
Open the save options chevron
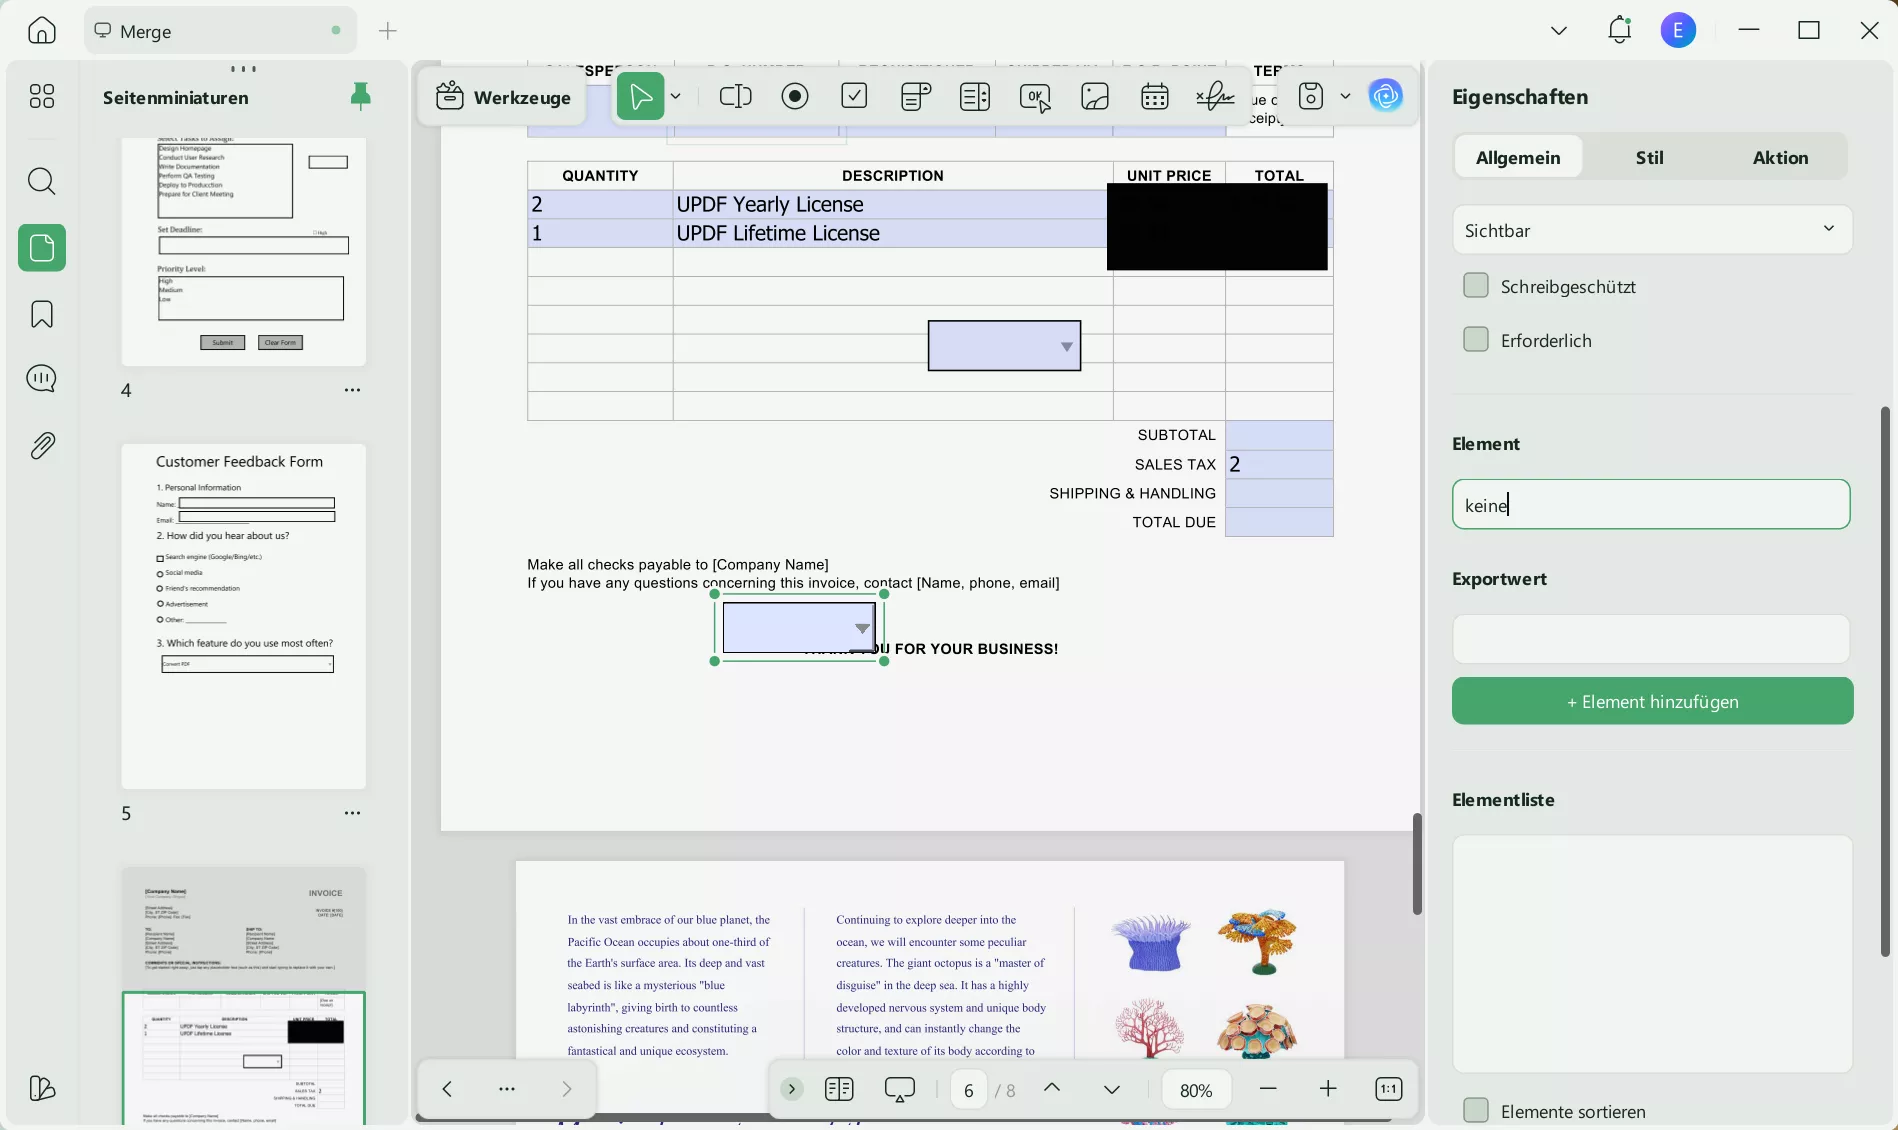point(1346,96)
